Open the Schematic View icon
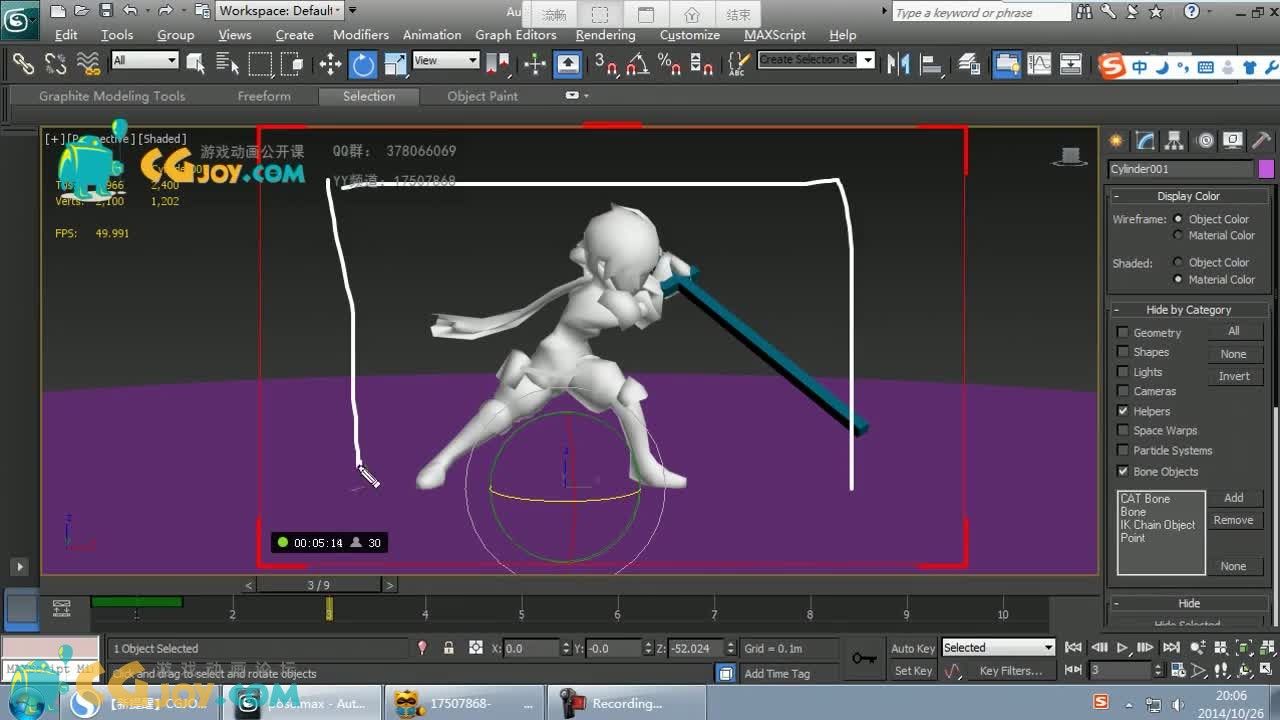Screen dimensions: 1280x720 click(1071, 63)
